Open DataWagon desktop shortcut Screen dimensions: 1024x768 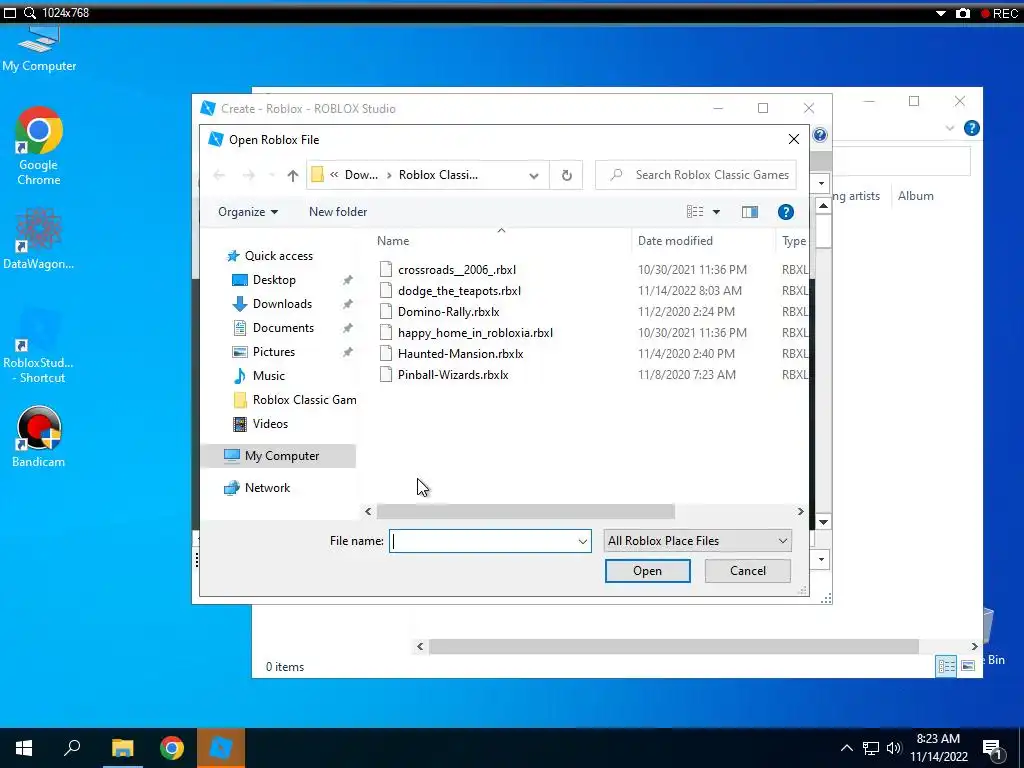[x=39, y=238]
